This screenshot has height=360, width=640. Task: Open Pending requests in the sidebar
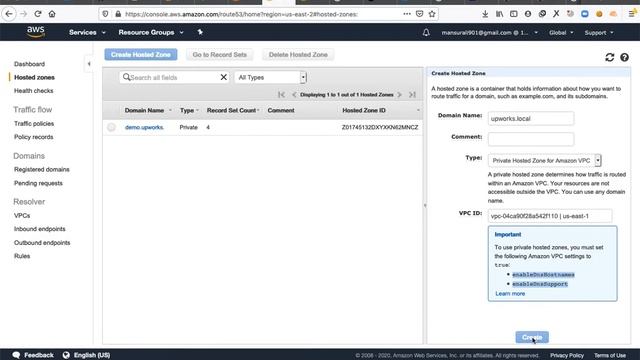[38, 183]
